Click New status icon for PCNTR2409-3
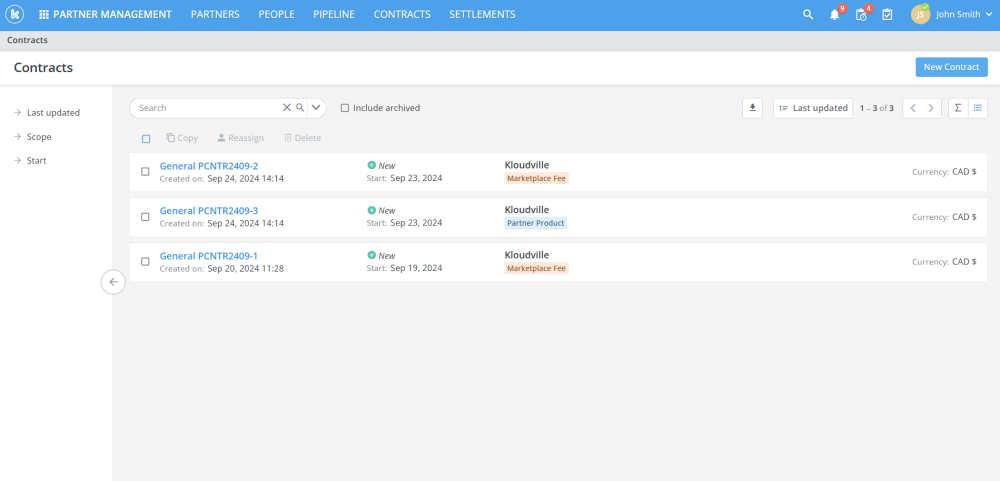The image size is (1000, 481). pos(372,210)
